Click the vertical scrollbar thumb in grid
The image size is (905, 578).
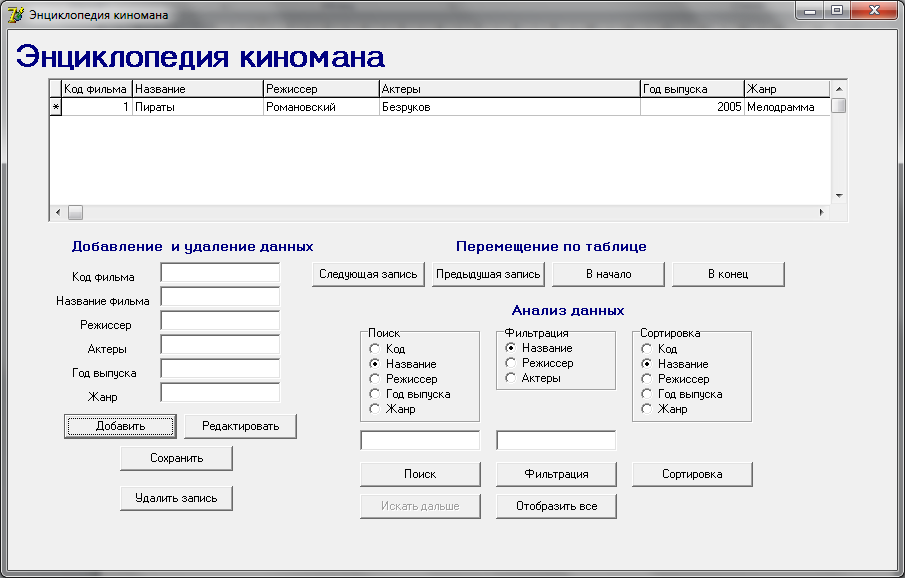pyautogui.click(x=839, y=105)
